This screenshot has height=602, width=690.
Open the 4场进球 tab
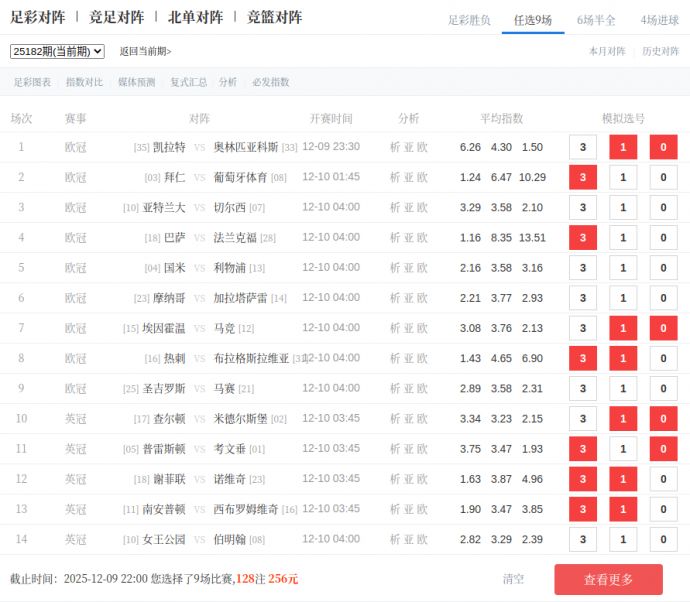[659, 20]
